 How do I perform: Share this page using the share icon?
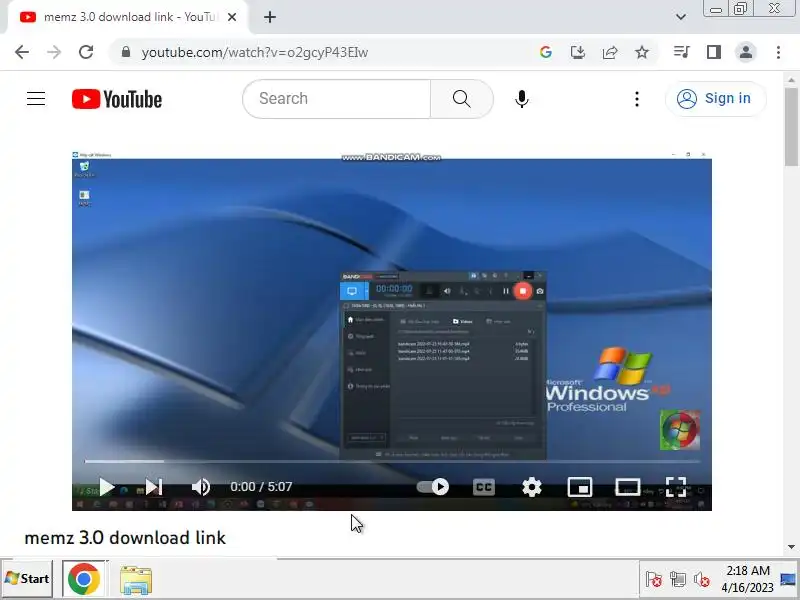click(x=610, y=52)
